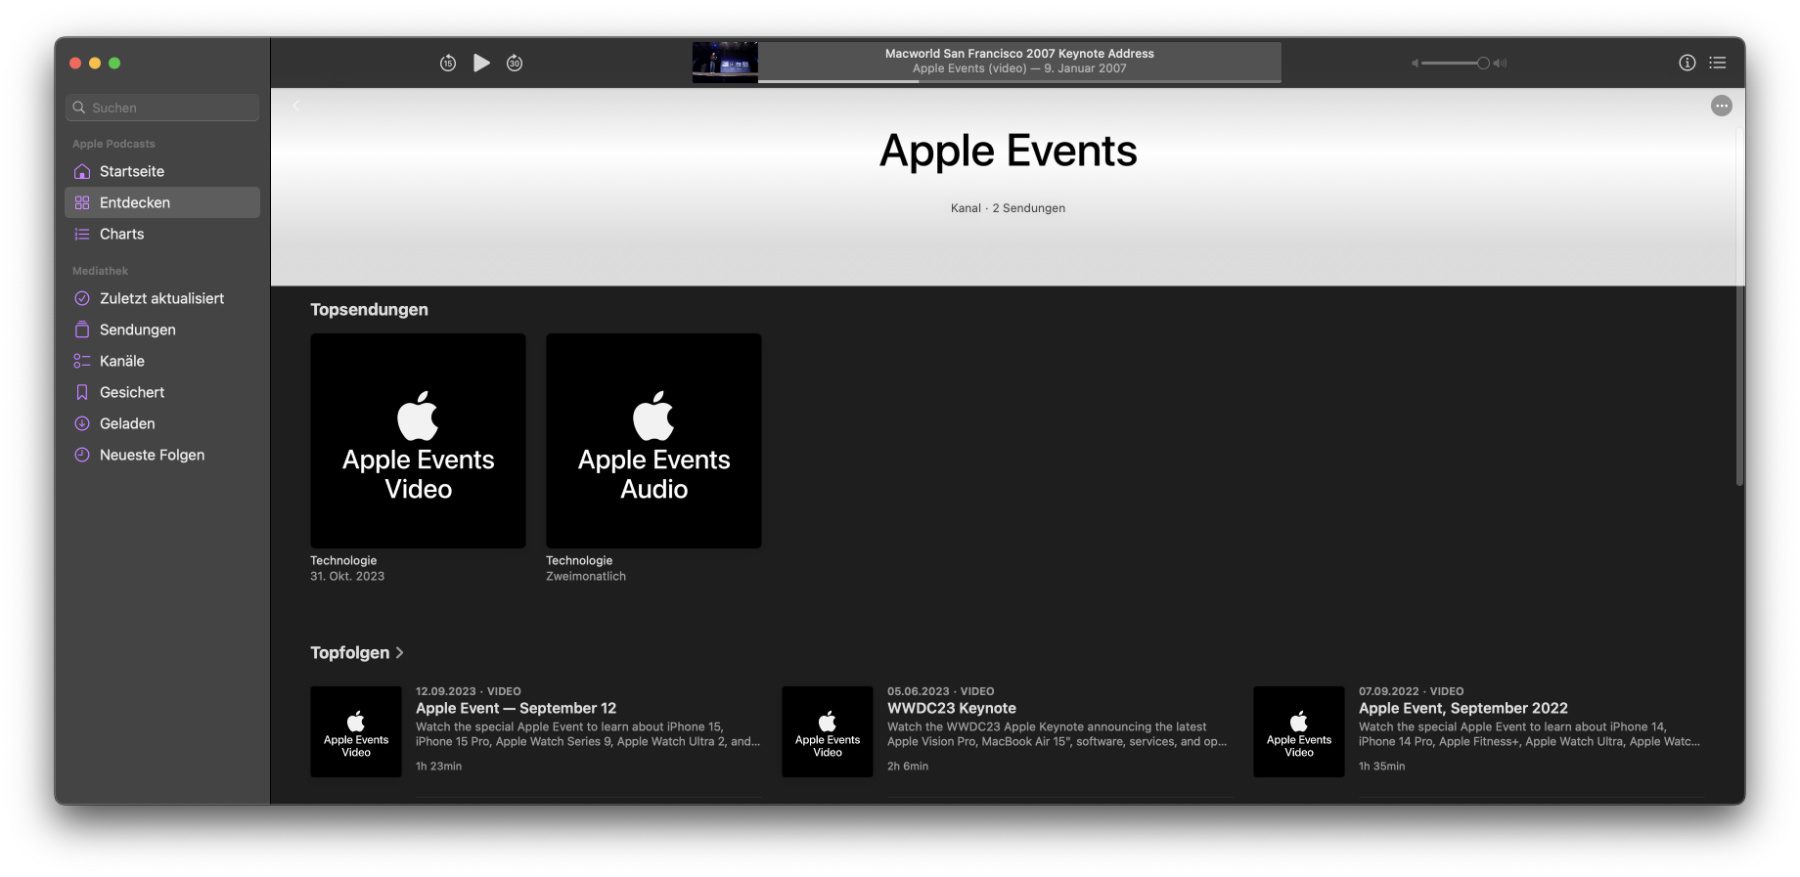Image resolution: width=1800 pixels, height=877 pixels.
Task: Open the Sendungen library
Action: (137, 330)
